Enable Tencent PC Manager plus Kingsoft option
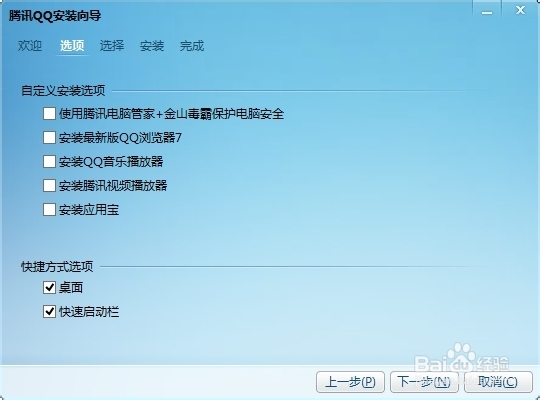 click(49, 113)
